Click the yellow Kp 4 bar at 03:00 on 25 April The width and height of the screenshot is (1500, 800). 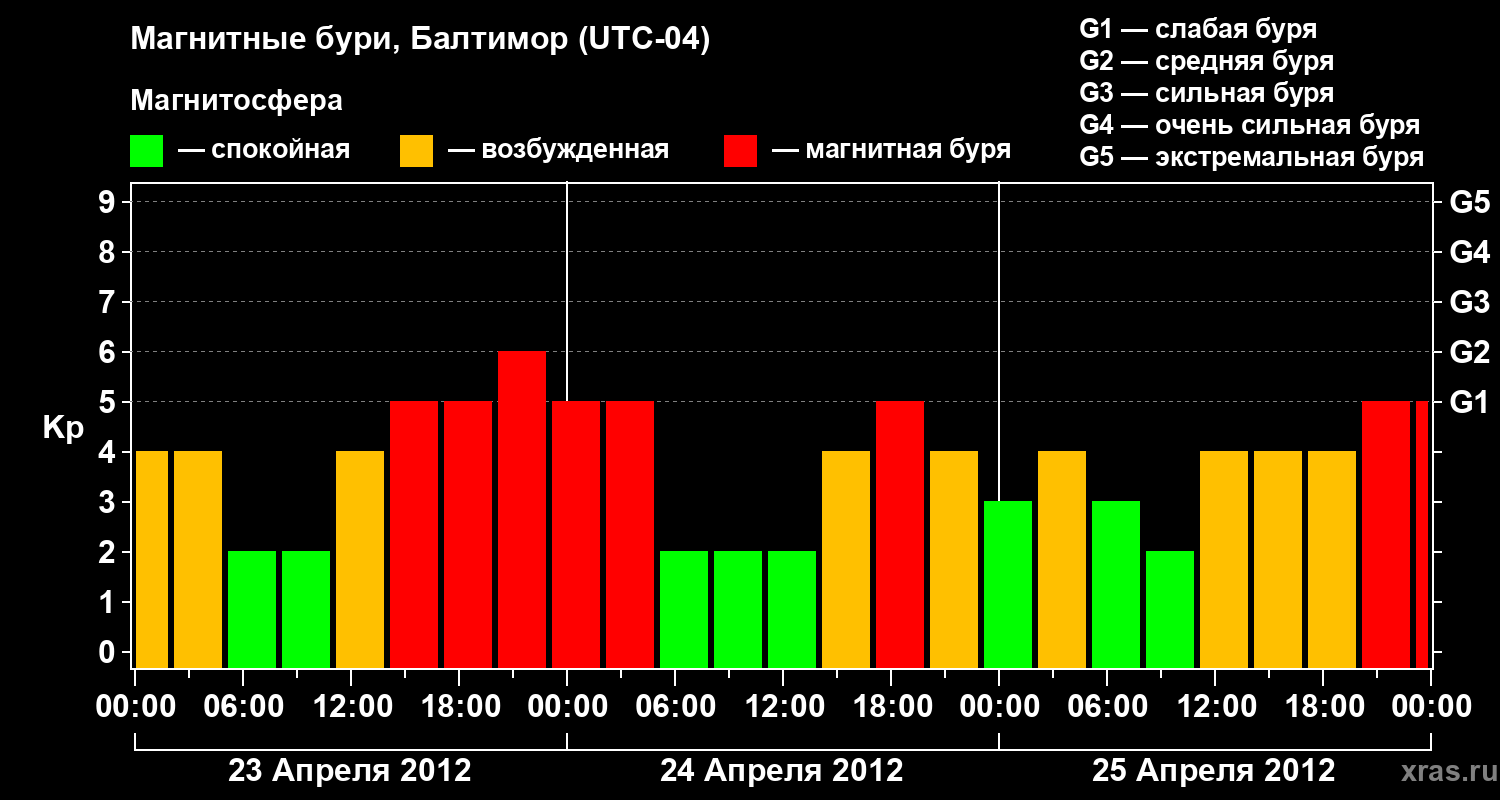point(1062,559)
